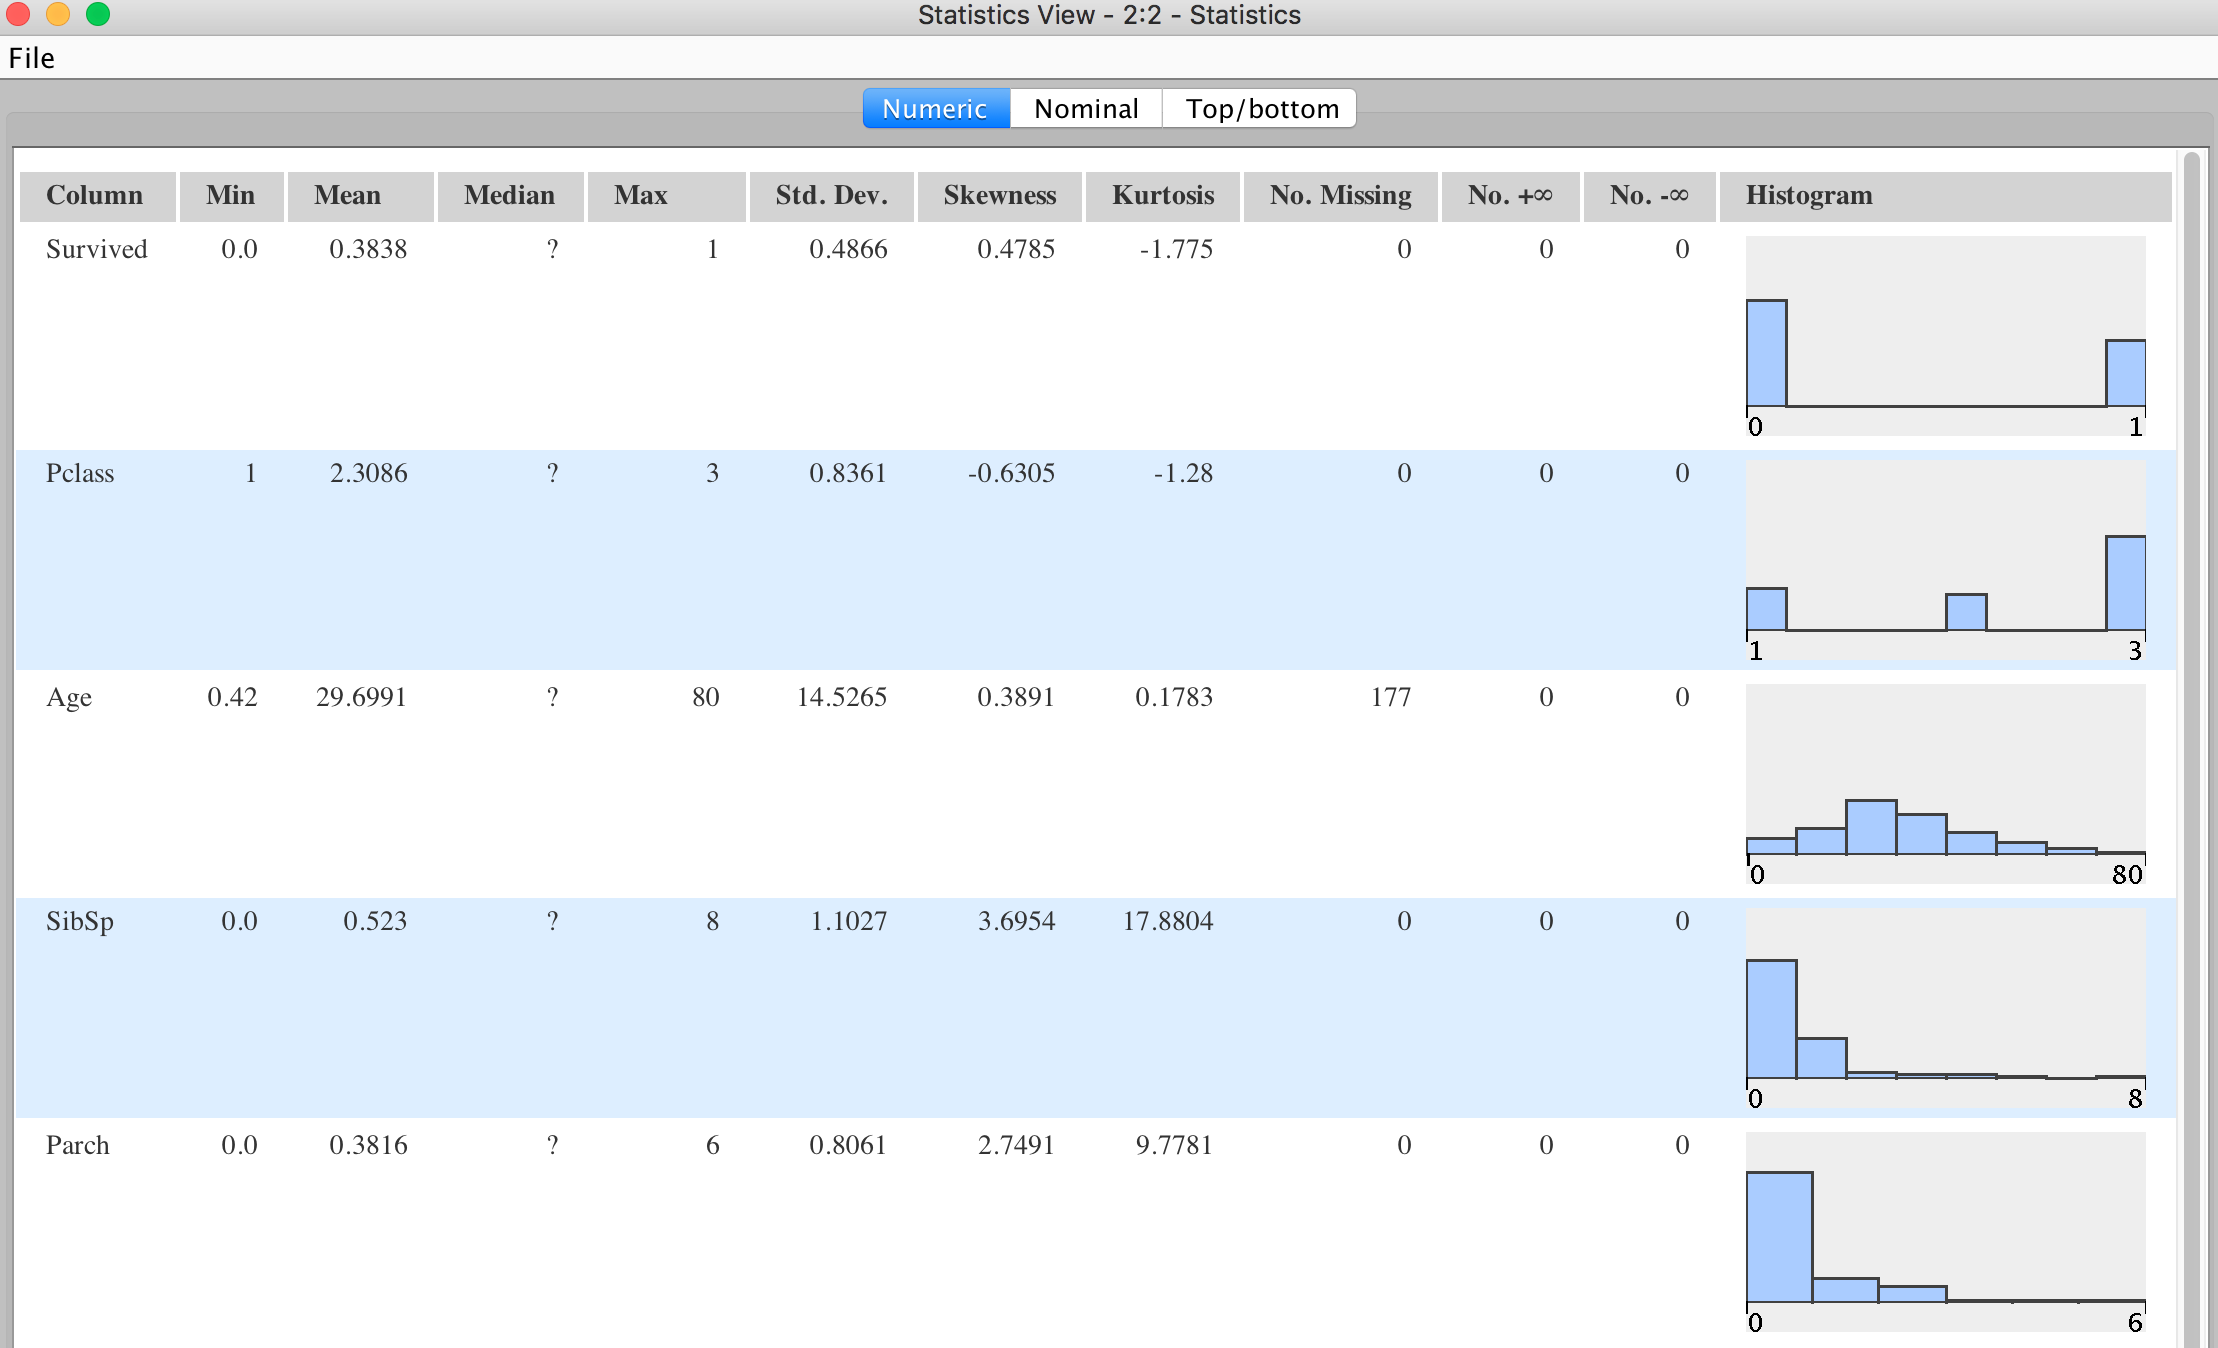Toggle Numeric view active state
This screenshot has height=1348, width=2218.
(936, 108)
